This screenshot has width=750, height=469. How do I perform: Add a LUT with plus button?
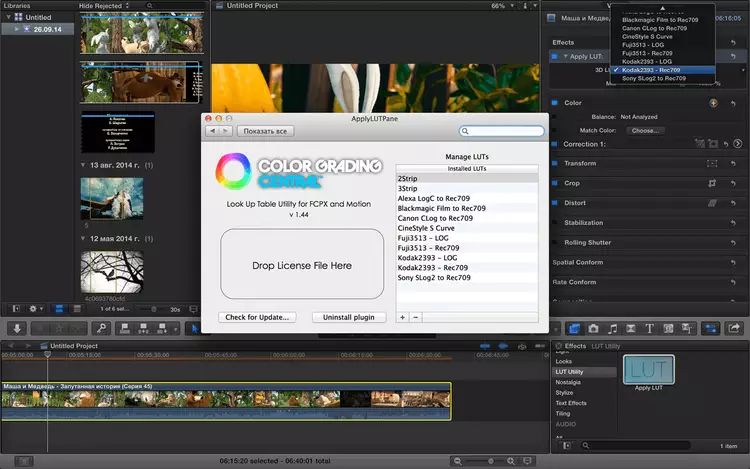point(402,317)
